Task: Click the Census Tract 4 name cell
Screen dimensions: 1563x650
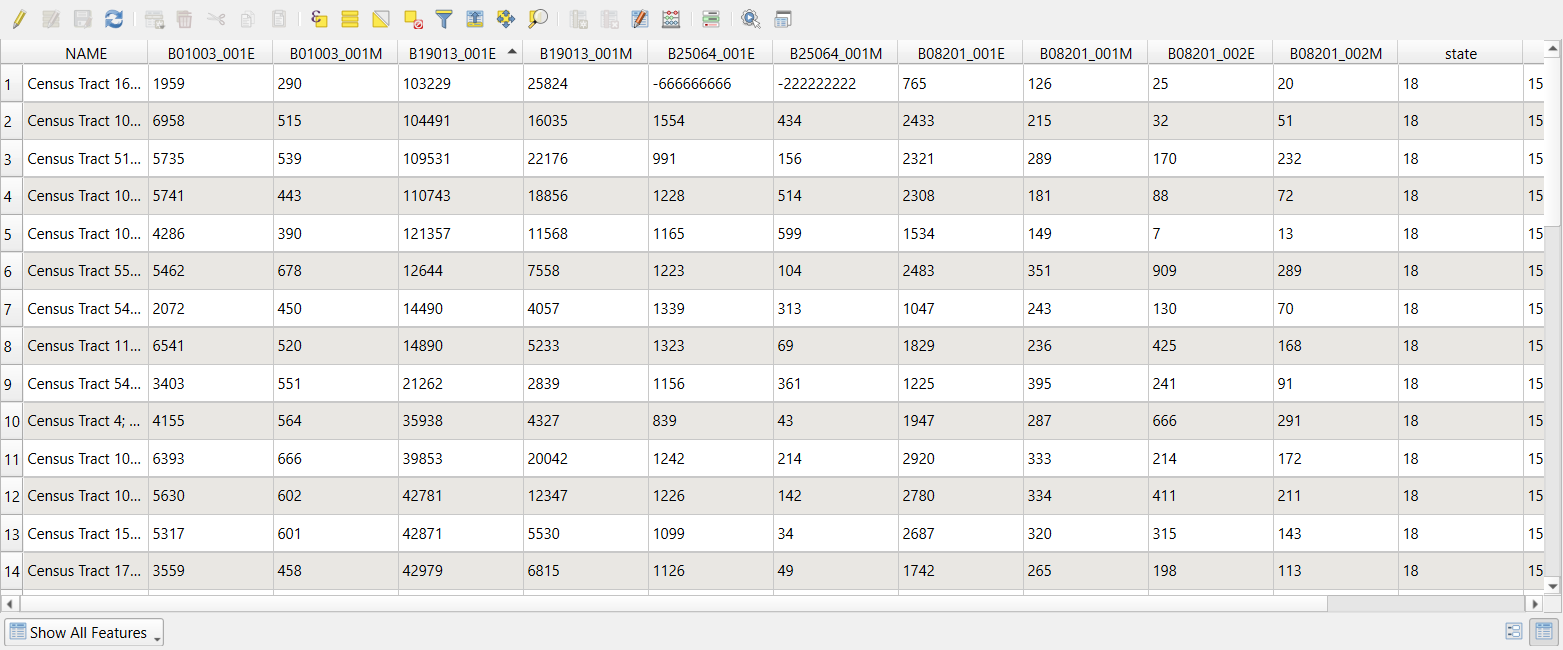Action: click(86, 421)
